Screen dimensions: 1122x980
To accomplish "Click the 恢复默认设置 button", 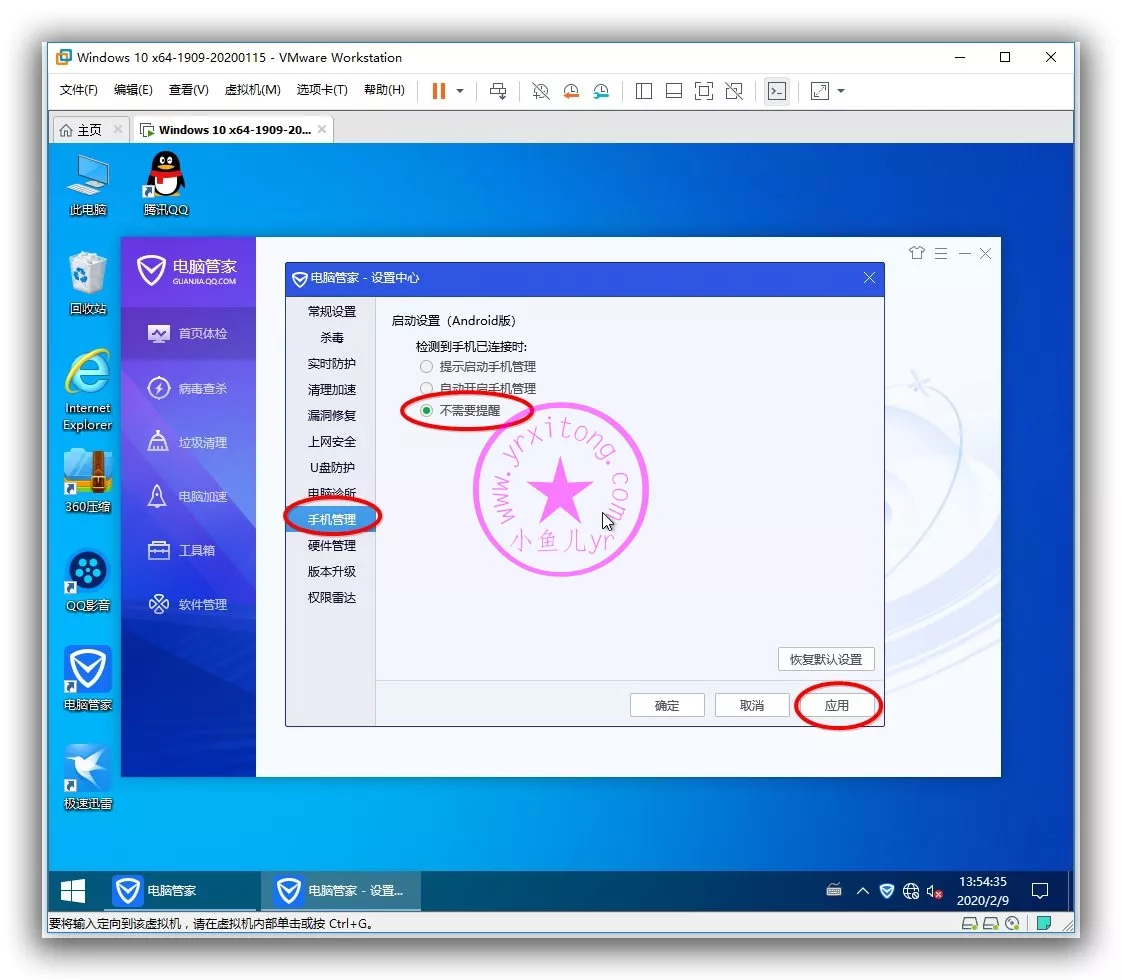I will [x=825, y=660].
